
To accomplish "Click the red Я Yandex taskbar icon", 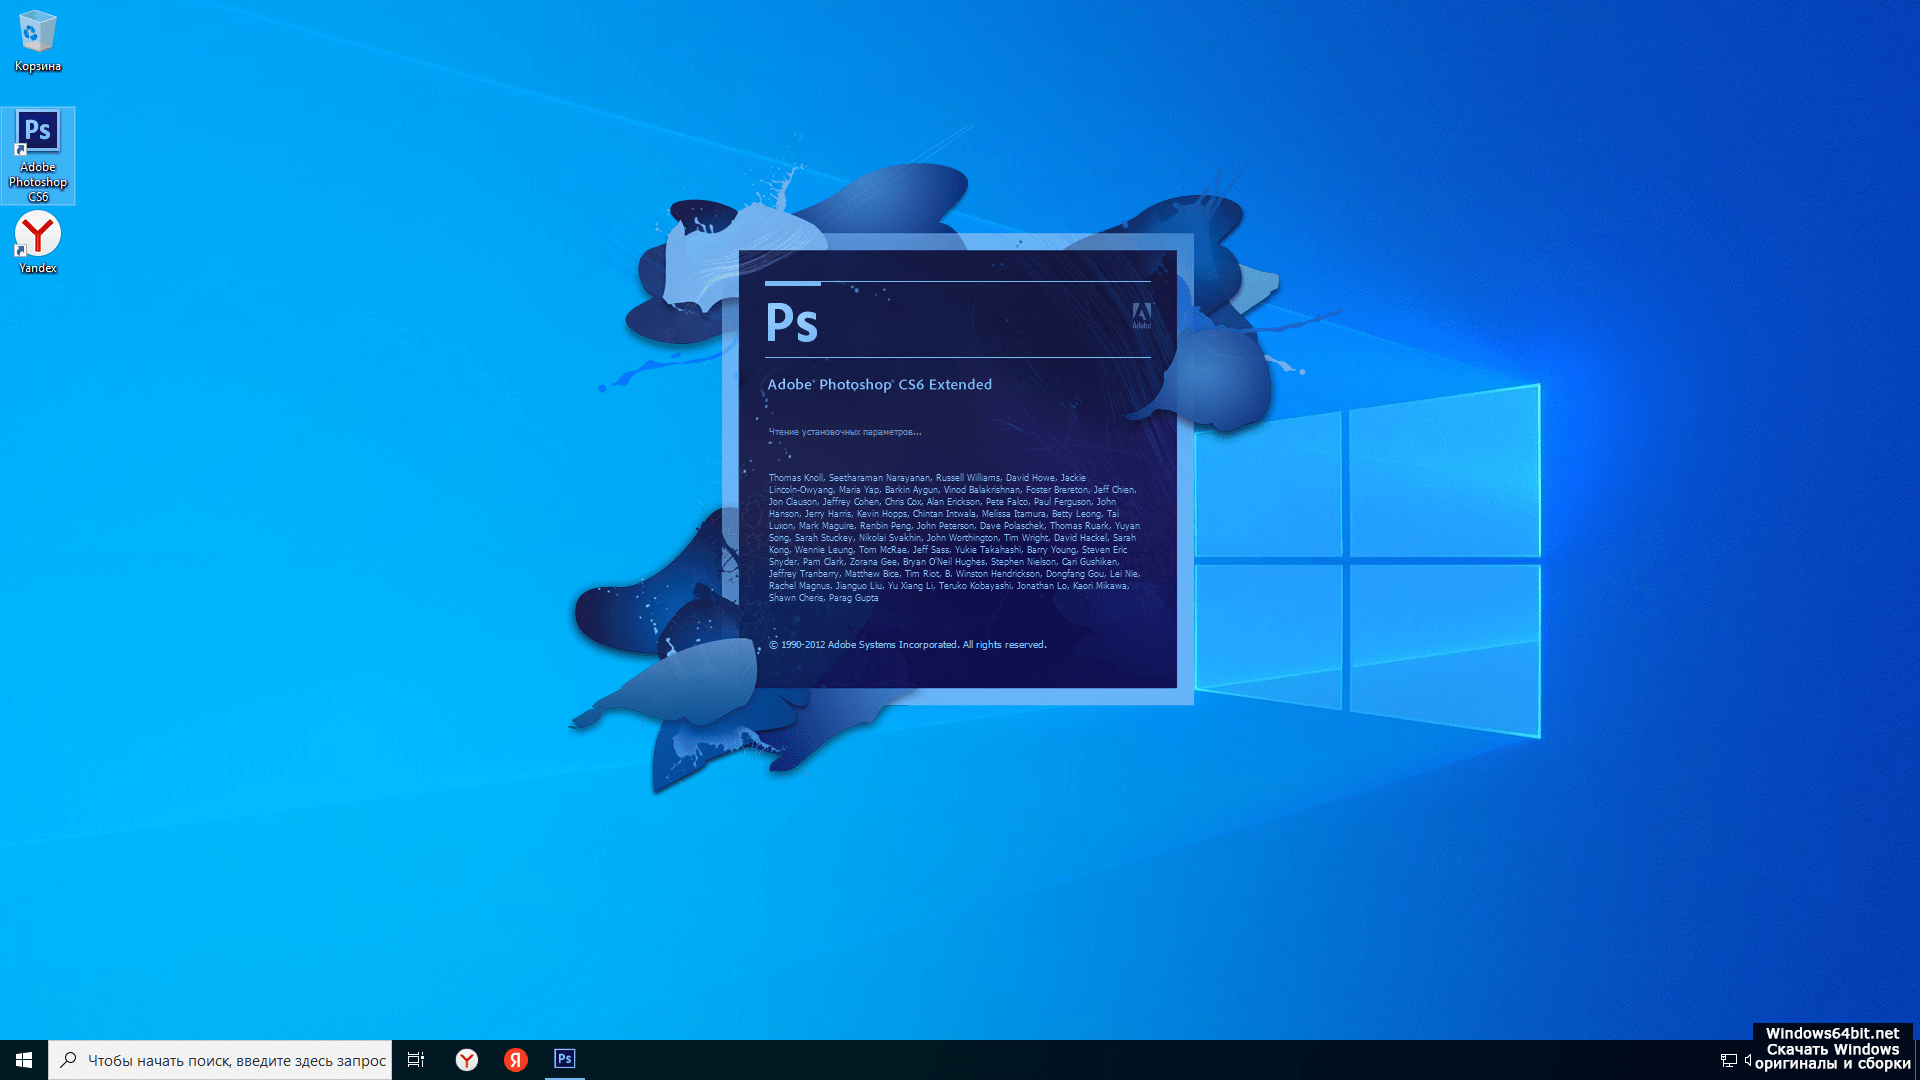I will pyautogui.click(x=516, y=1060).
